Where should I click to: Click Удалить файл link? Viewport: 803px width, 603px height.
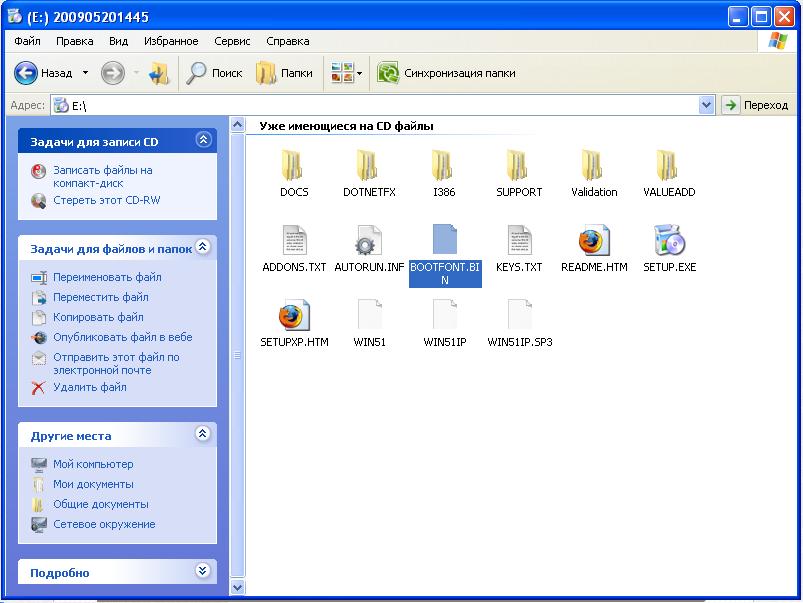pos(90,387)
